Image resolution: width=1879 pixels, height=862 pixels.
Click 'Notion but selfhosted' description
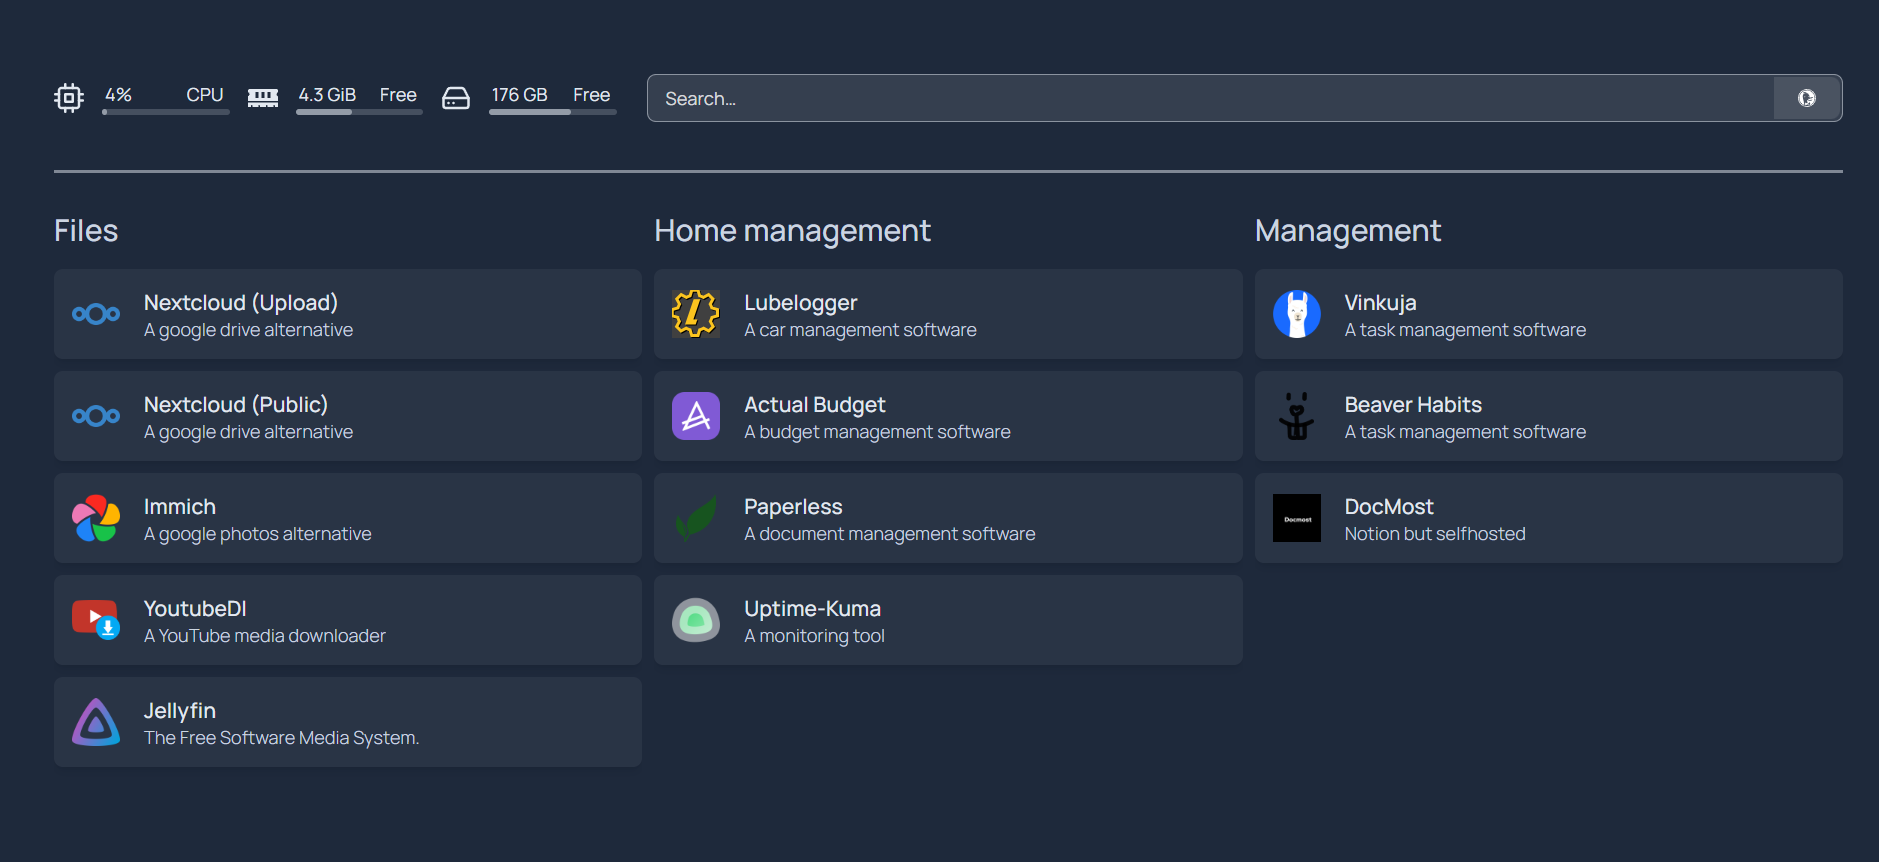pyautogui.click(x=1435, y=534)
